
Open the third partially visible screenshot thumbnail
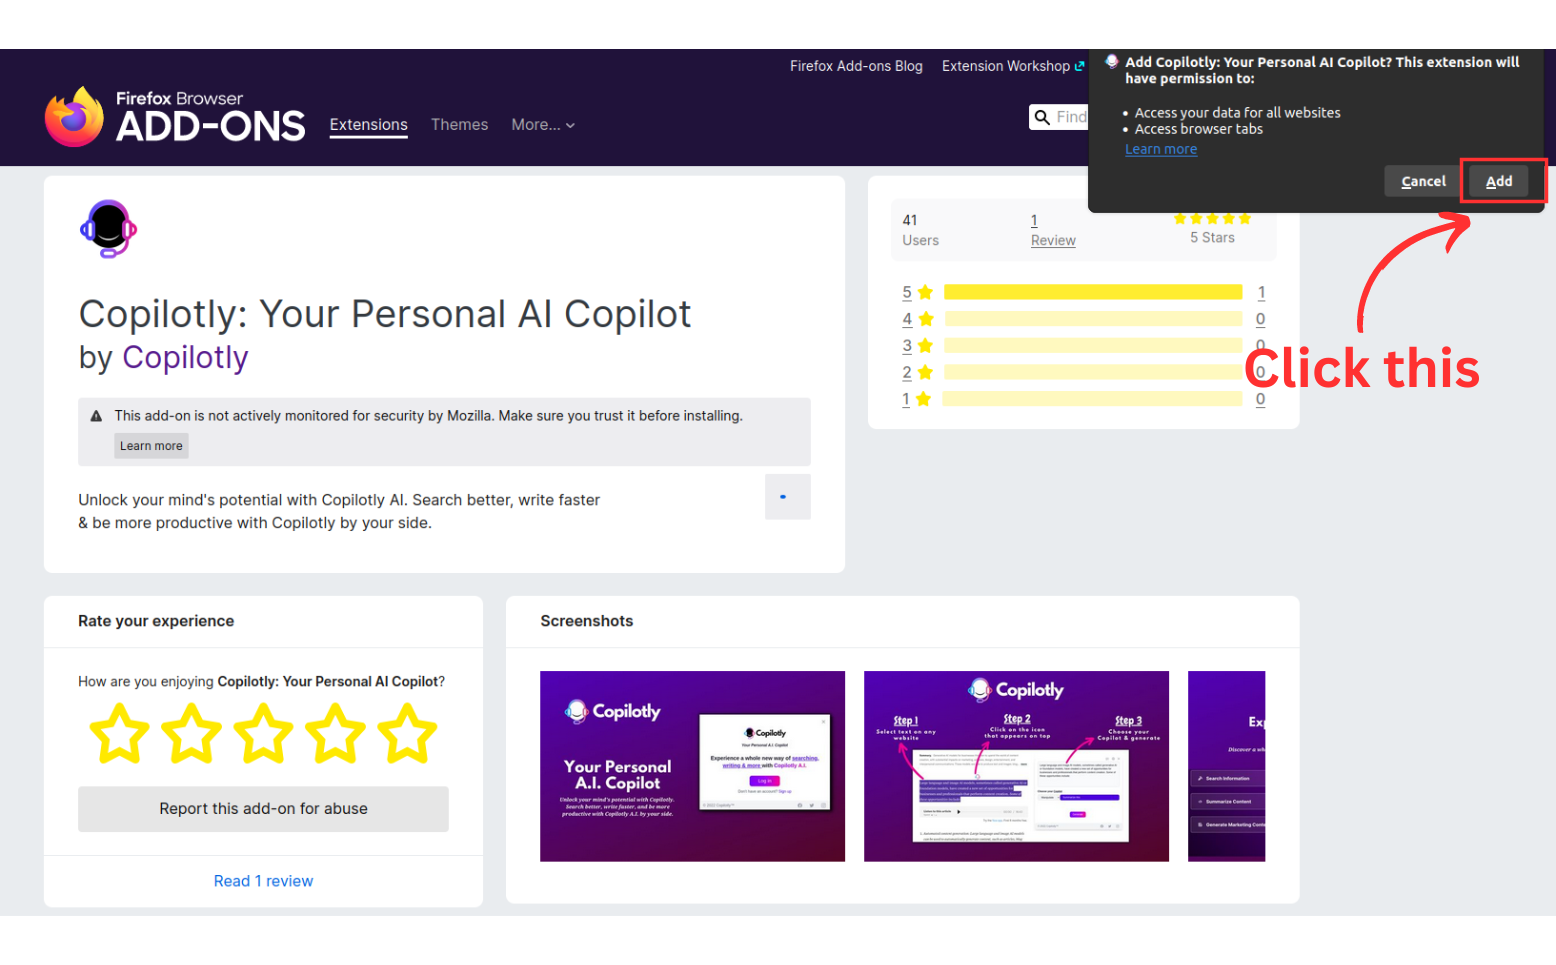tap(1226, 766)
